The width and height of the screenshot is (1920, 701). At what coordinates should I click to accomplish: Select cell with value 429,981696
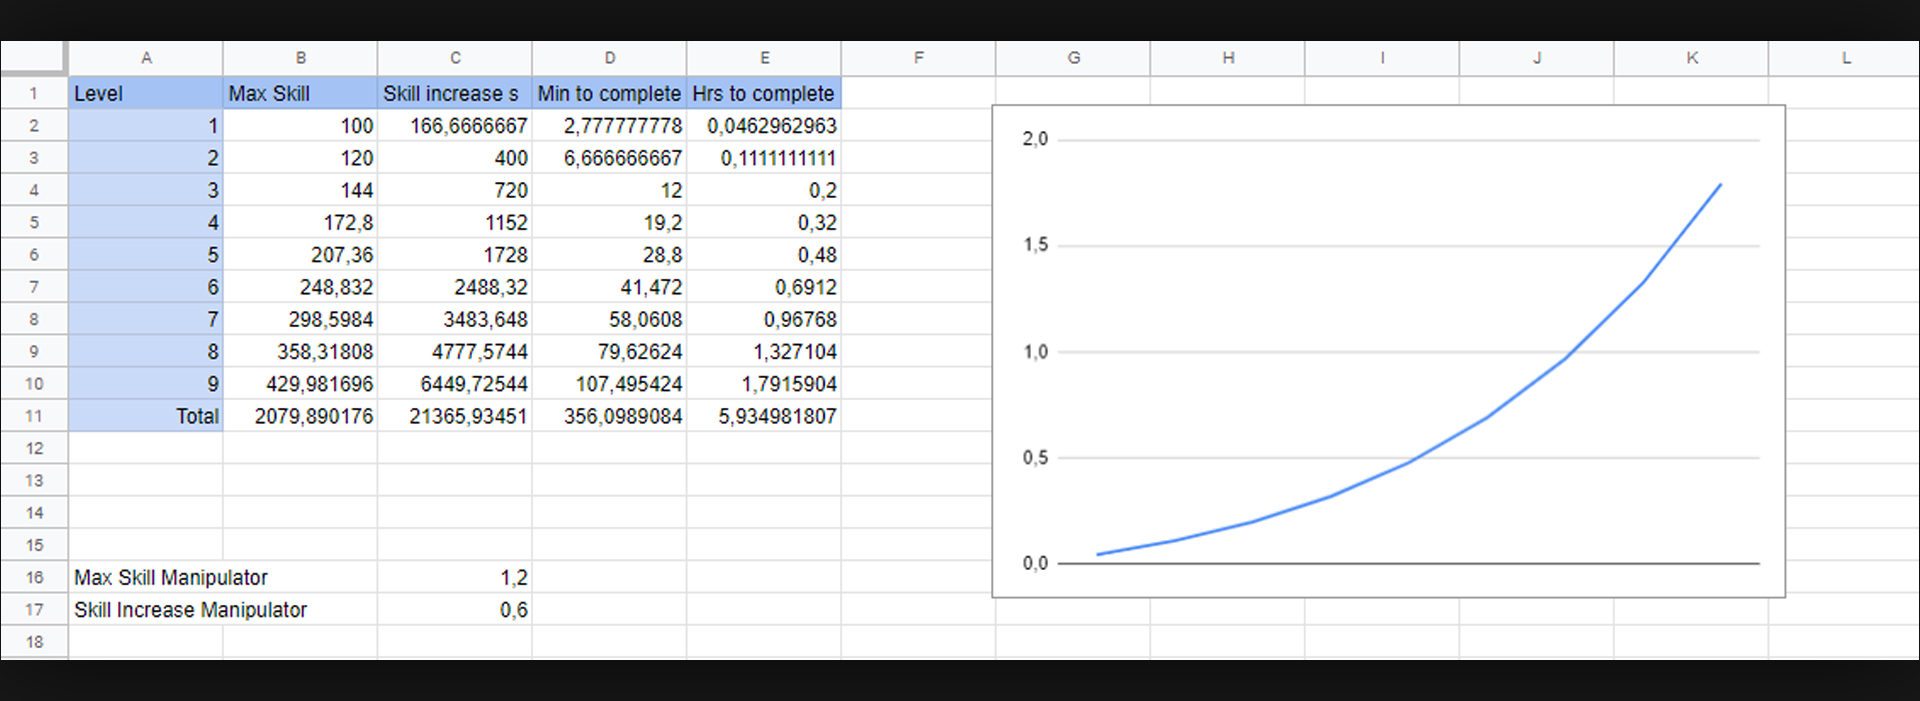click(x=300, y=383)
